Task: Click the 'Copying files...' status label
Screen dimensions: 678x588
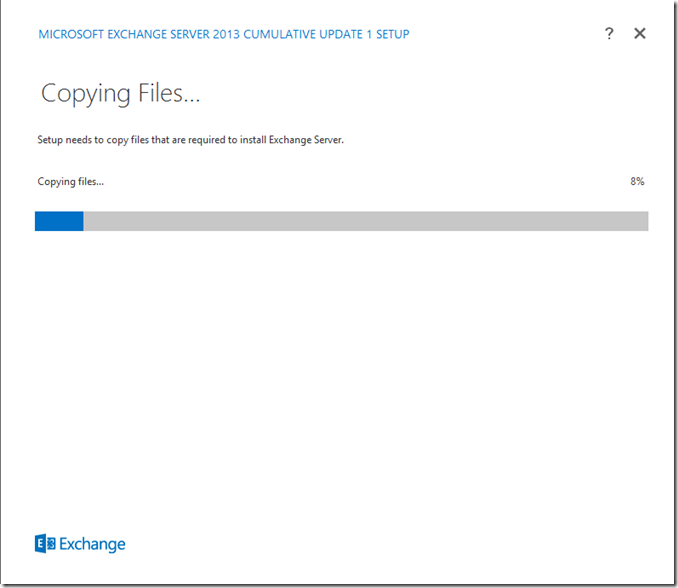Action: [x=70, y=182]
